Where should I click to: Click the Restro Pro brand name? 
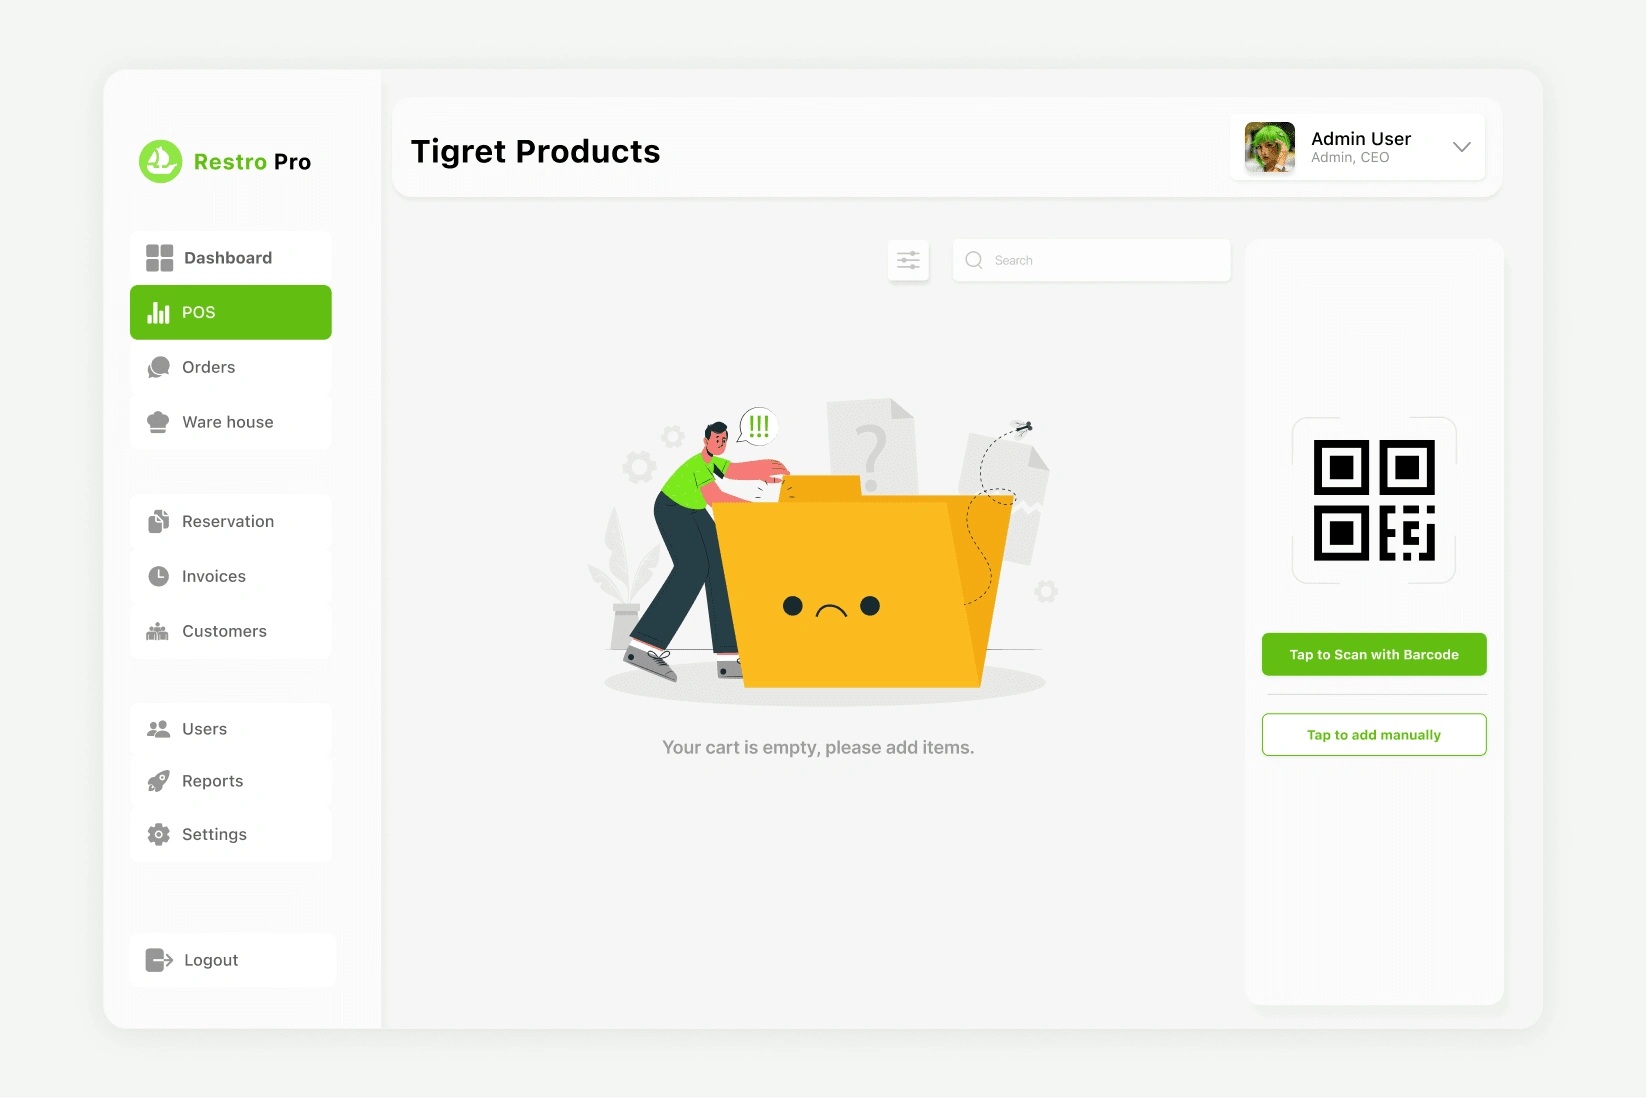[x=252, y=162]
